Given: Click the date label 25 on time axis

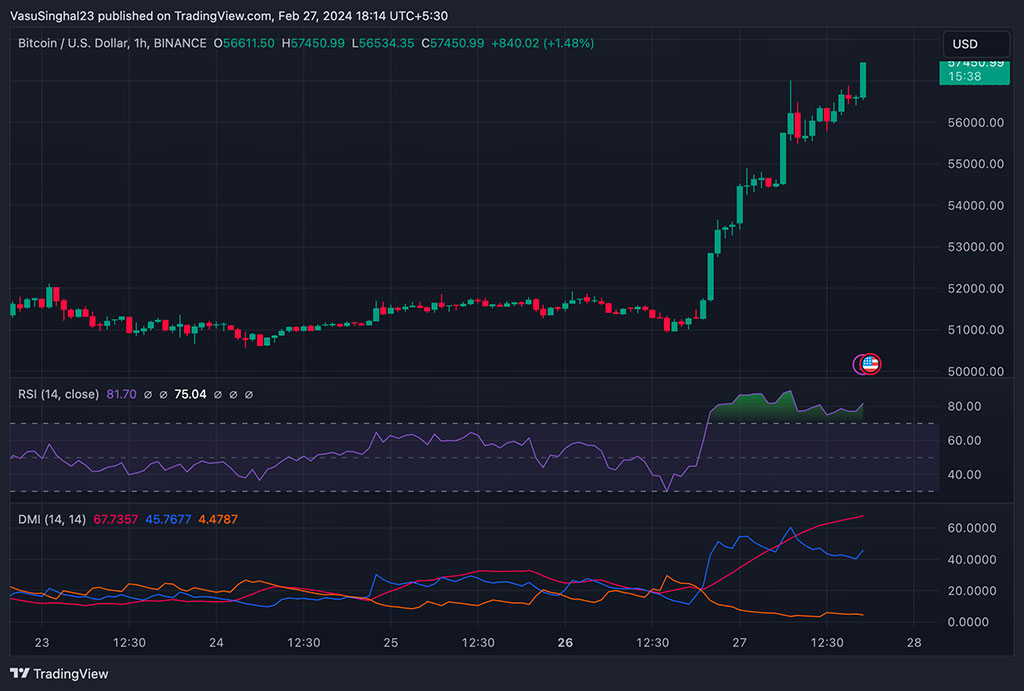Looking at the screenshot, I should 391,643.
